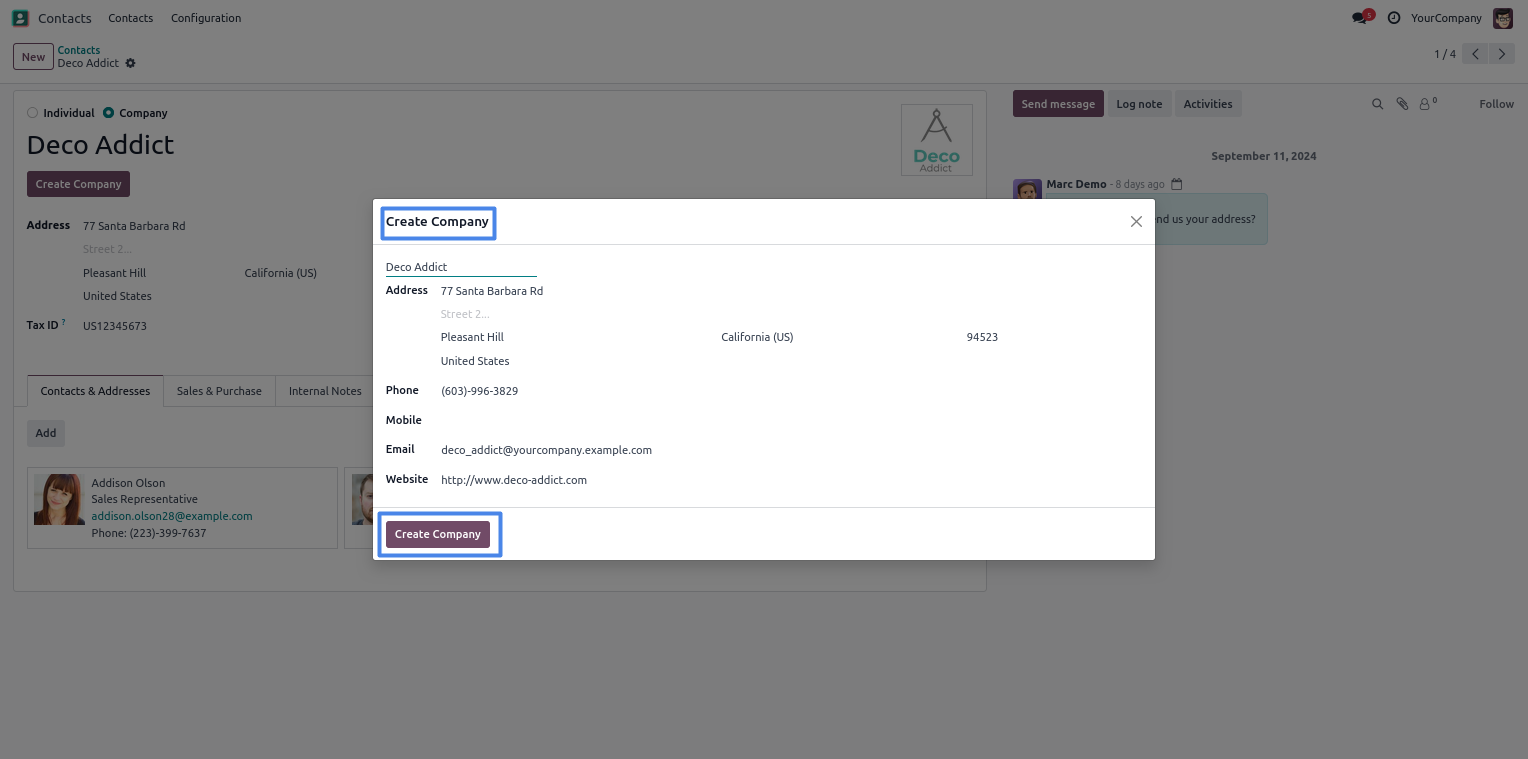
Task: Go to the next record with right arrow
Action: pos(1502,54)
